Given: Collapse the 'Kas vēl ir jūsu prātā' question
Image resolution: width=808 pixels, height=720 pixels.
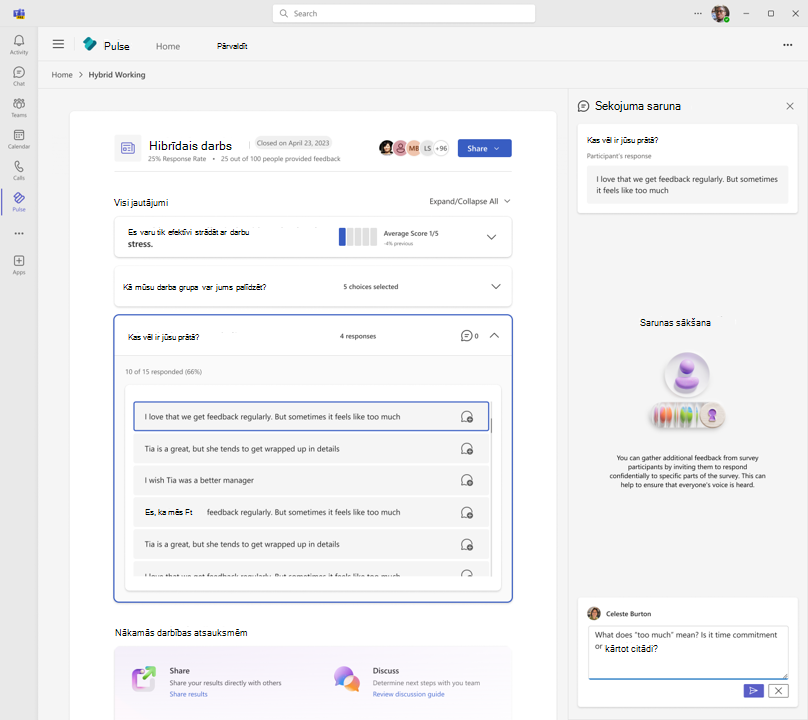Looking at the screenshot, I should pyautogui.click(x=494, y=336).
